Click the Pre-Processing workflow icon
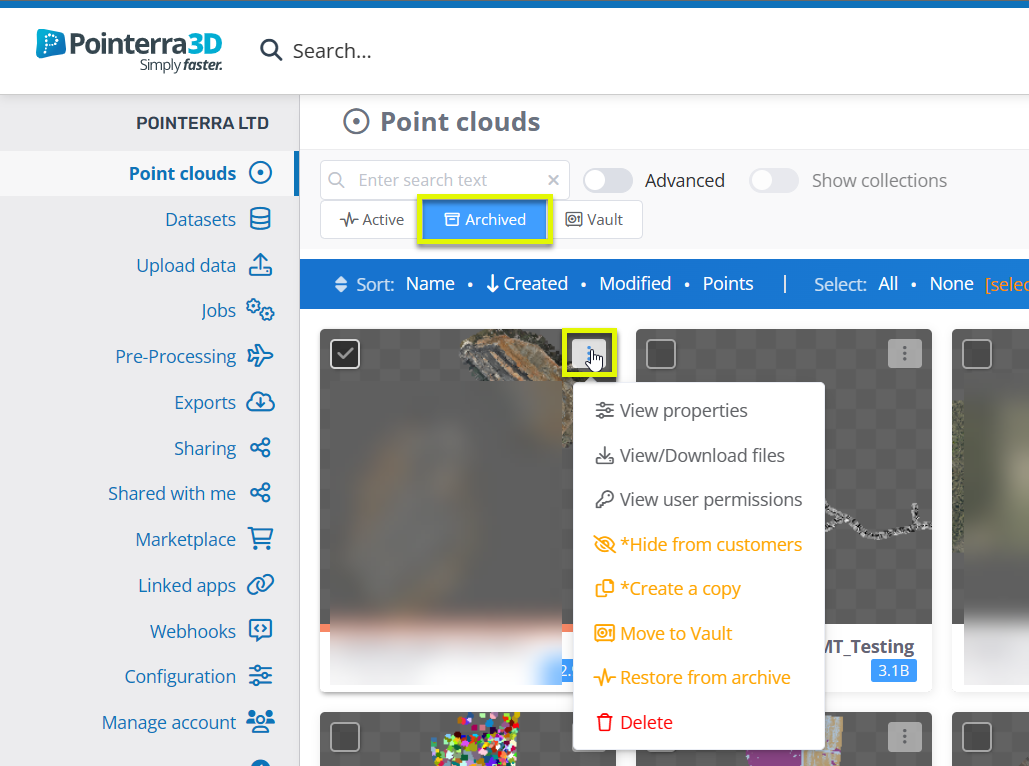Screen dimensions: 1029x766 (260, 356)
